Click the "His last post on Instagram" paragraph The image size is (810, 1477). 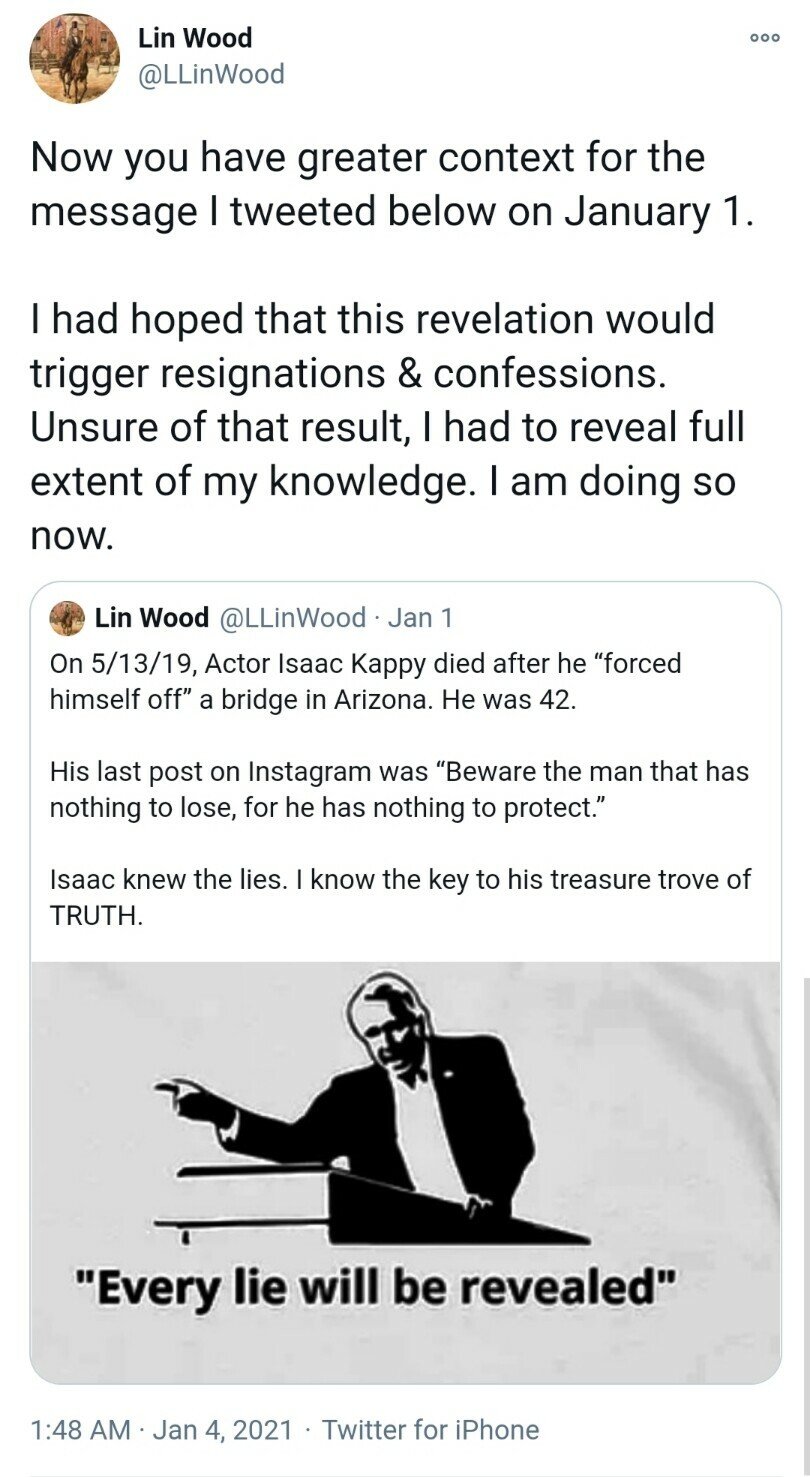tap(398, 790)
